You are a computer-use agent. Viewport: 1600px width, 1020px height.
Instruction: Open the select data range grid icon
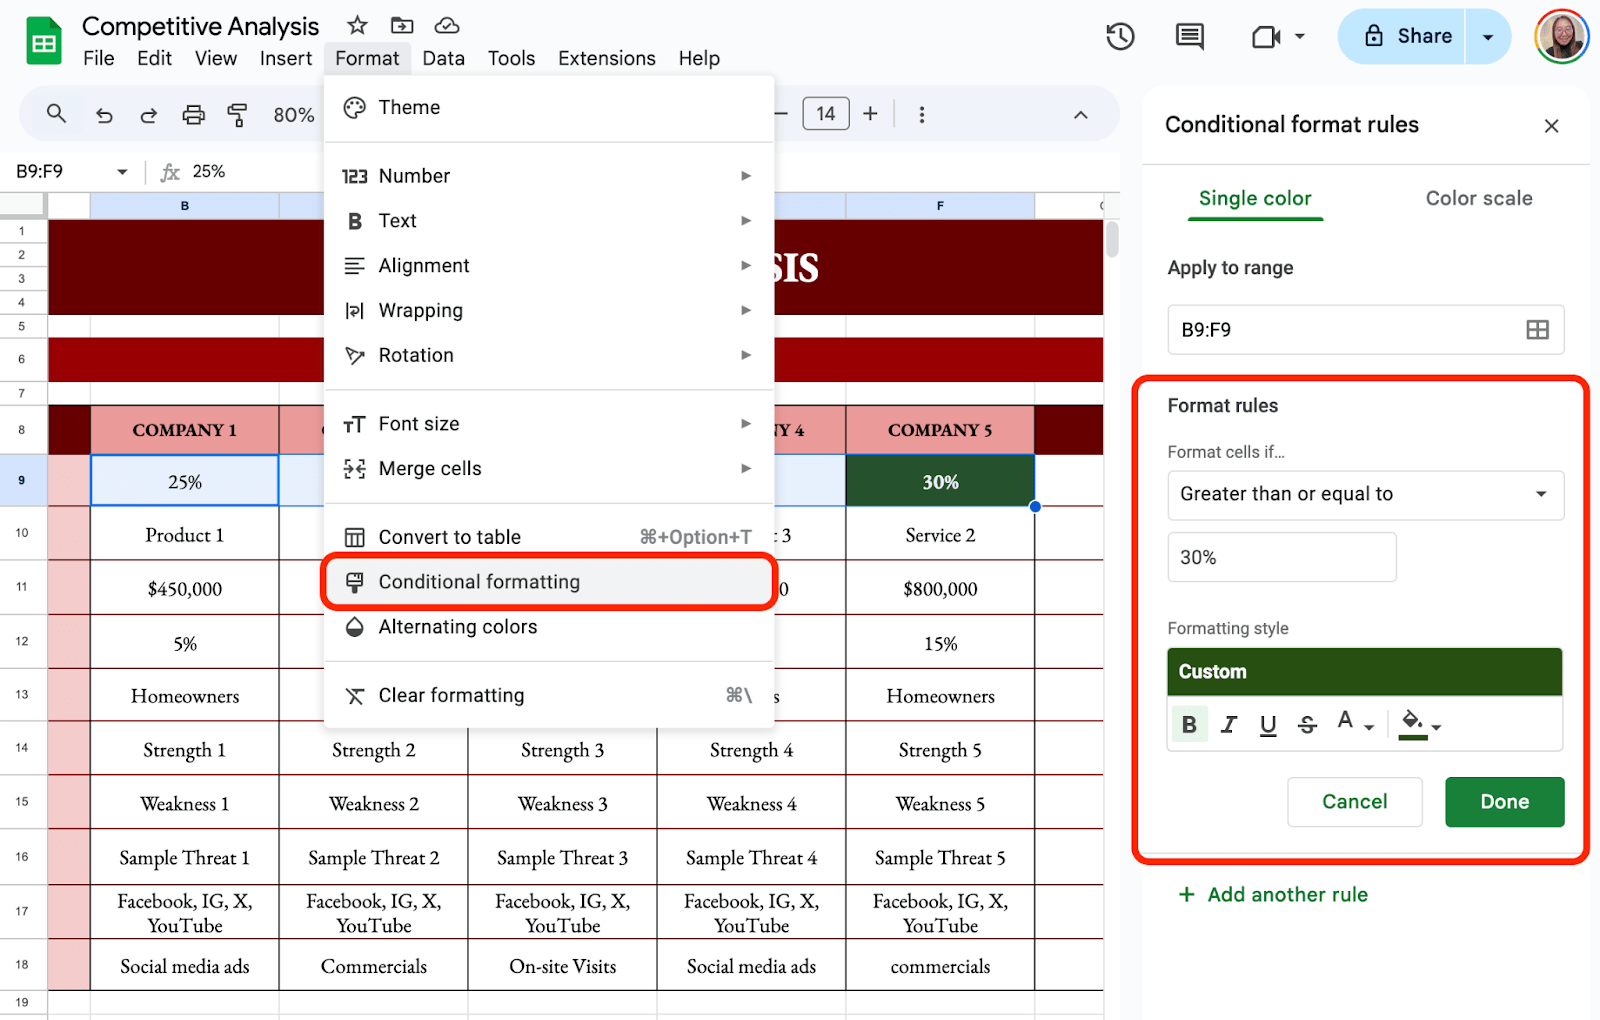[1538, 329]
